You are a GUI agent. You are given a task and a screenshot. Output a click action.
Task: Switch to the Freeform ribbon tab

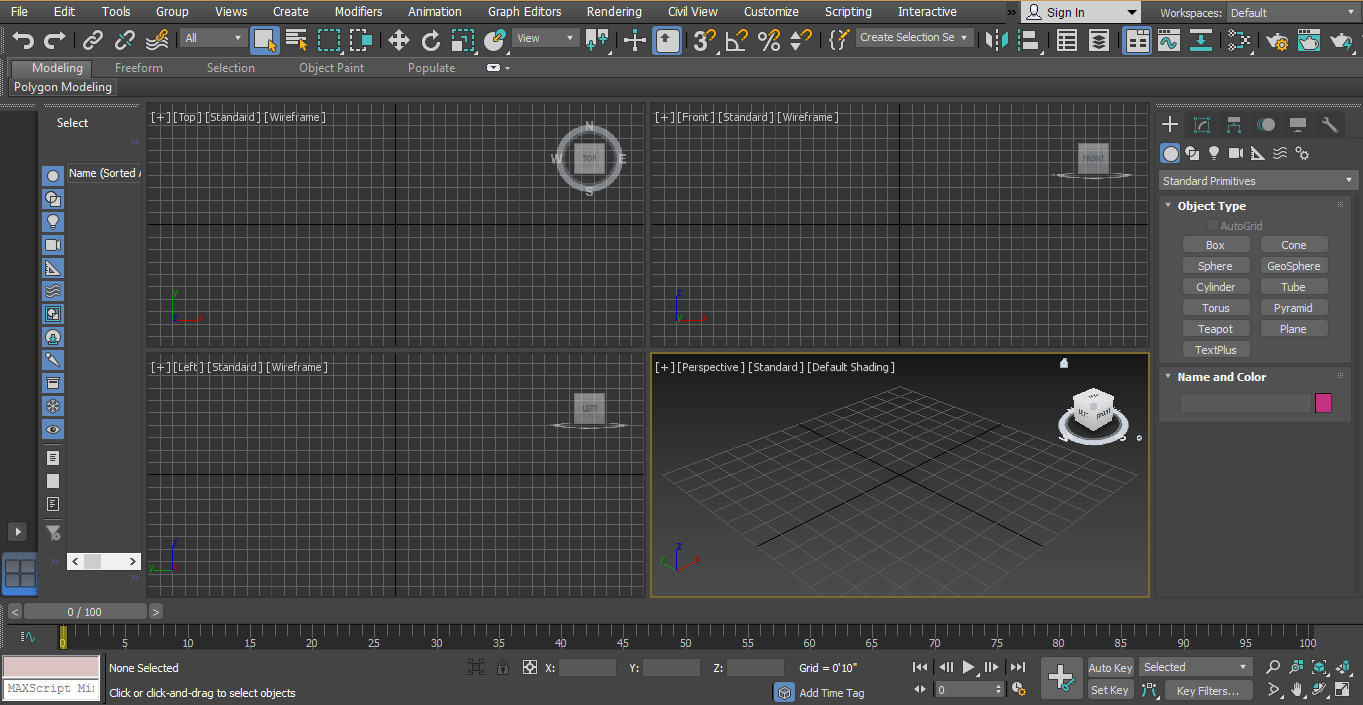point(137,67)
